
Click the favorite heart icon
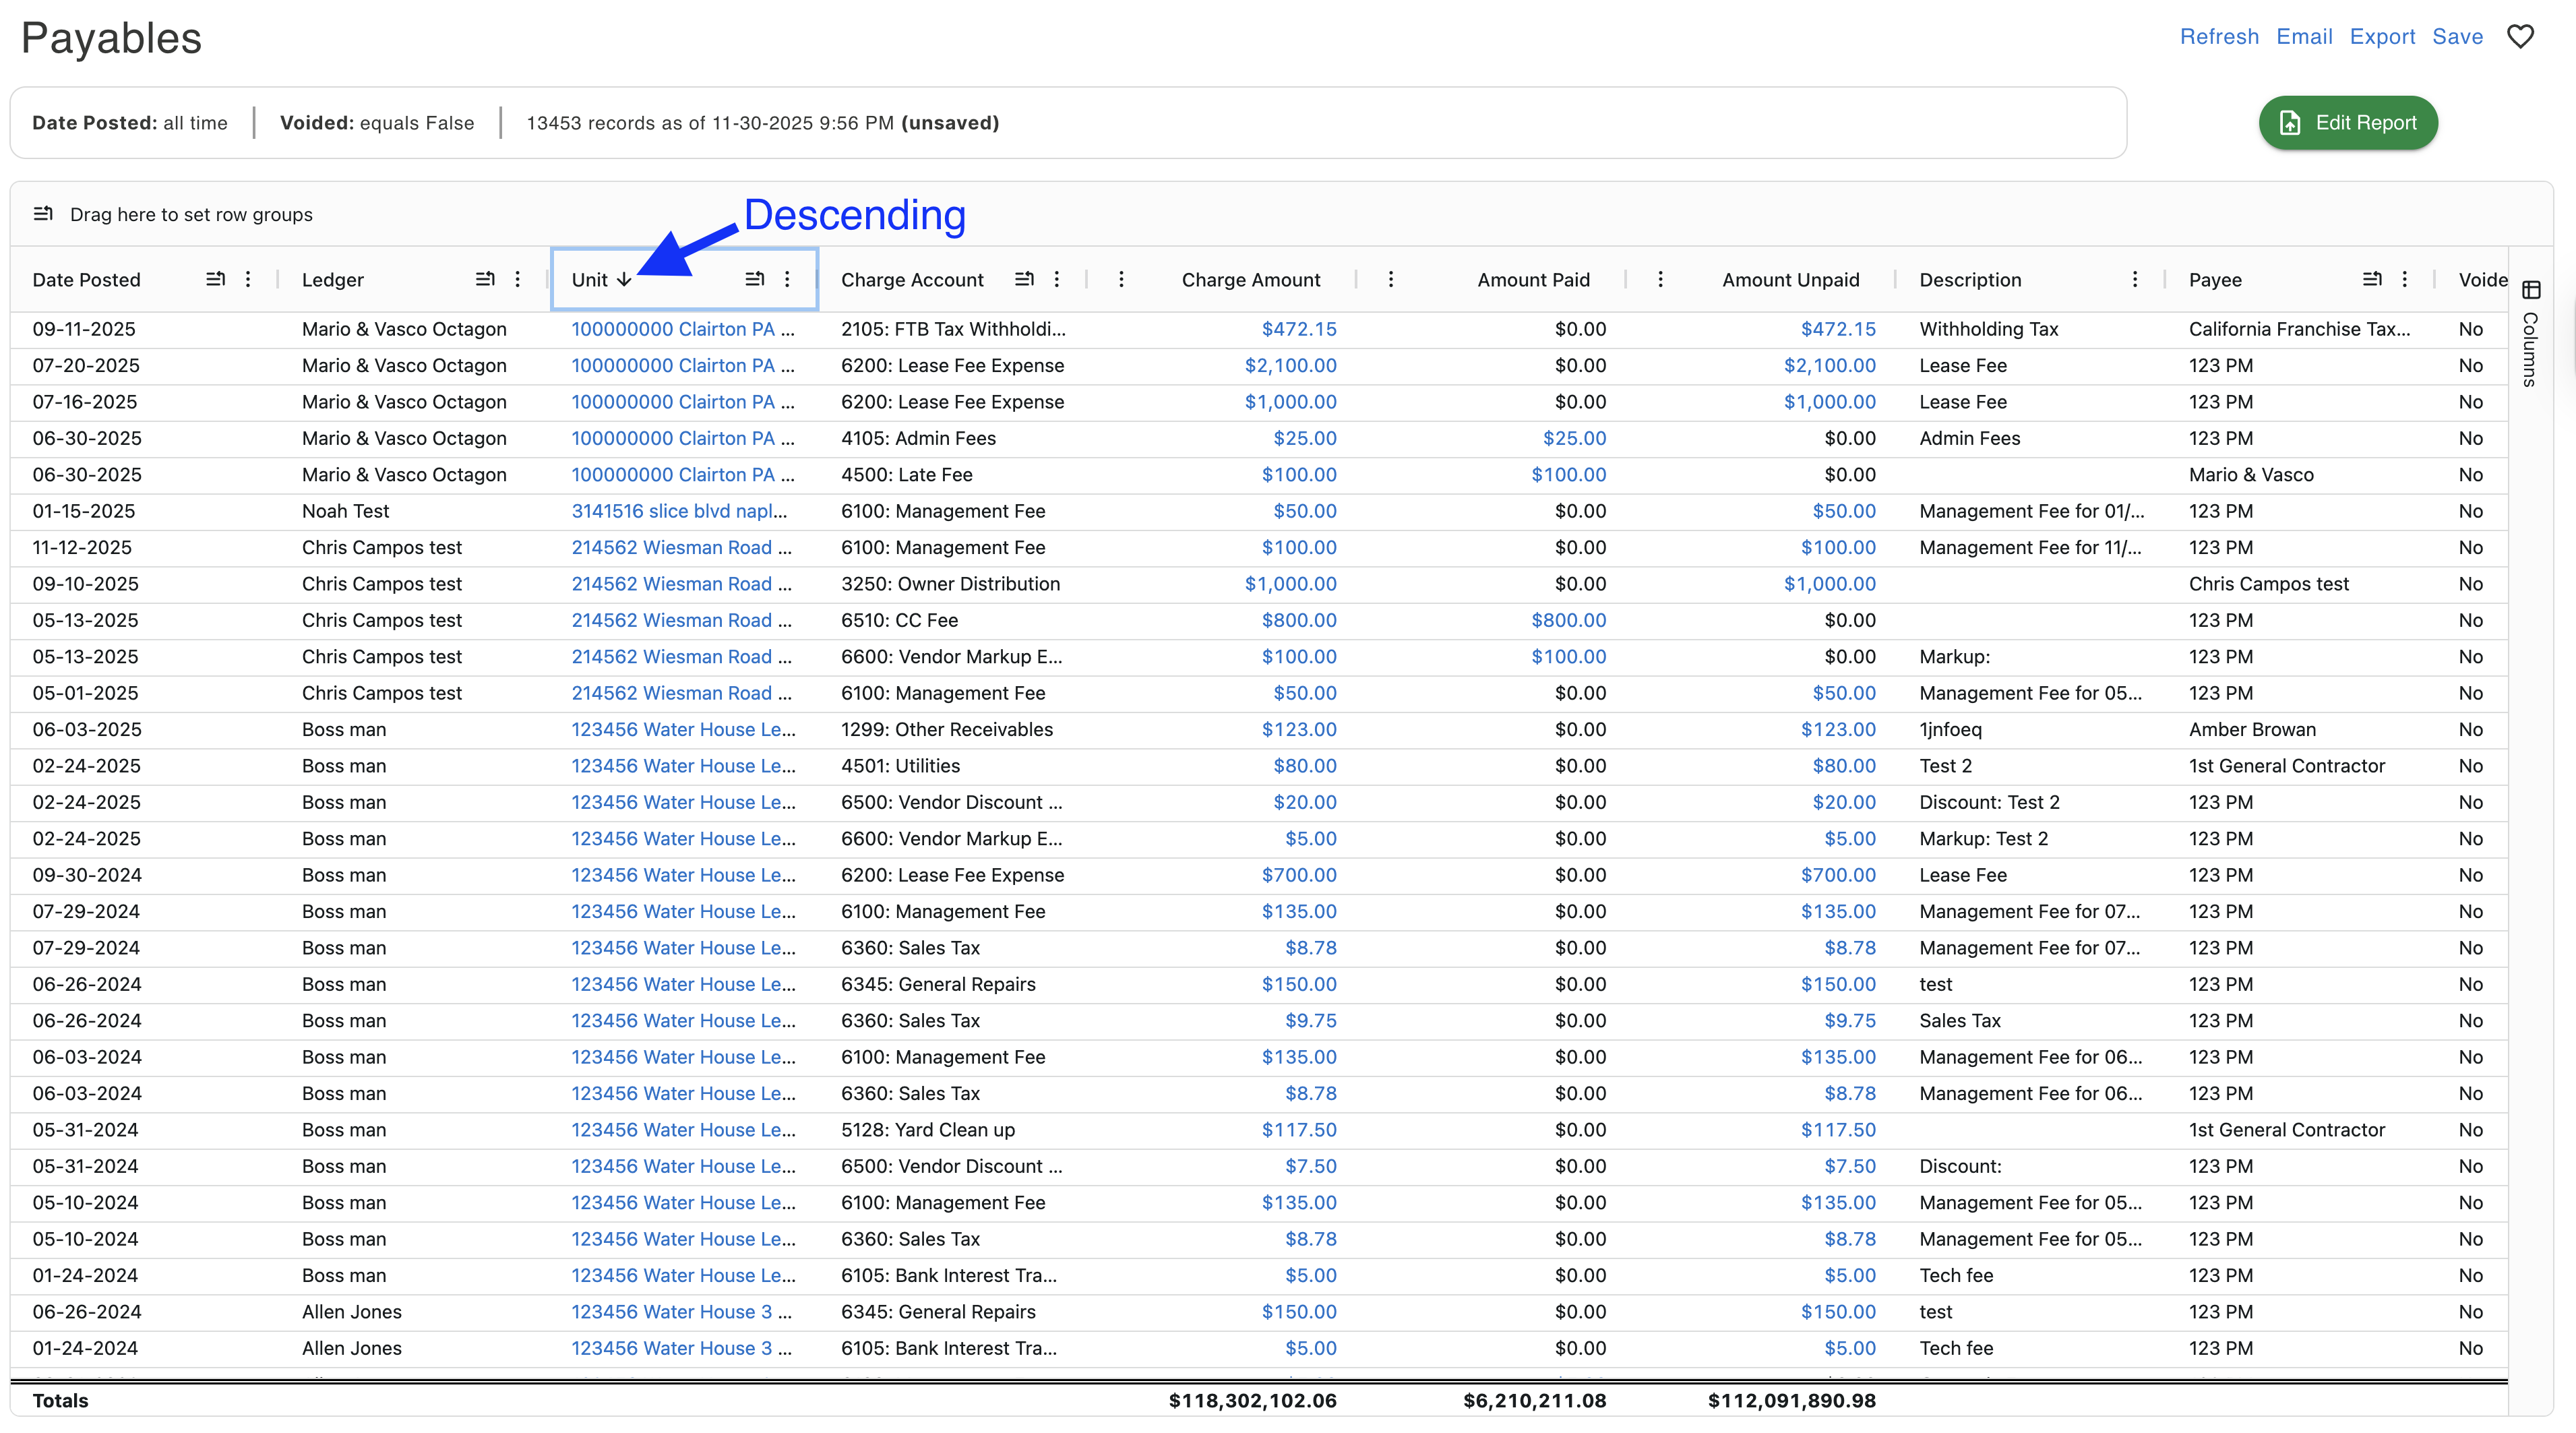pyautogui.click(x=2520, y=37)
